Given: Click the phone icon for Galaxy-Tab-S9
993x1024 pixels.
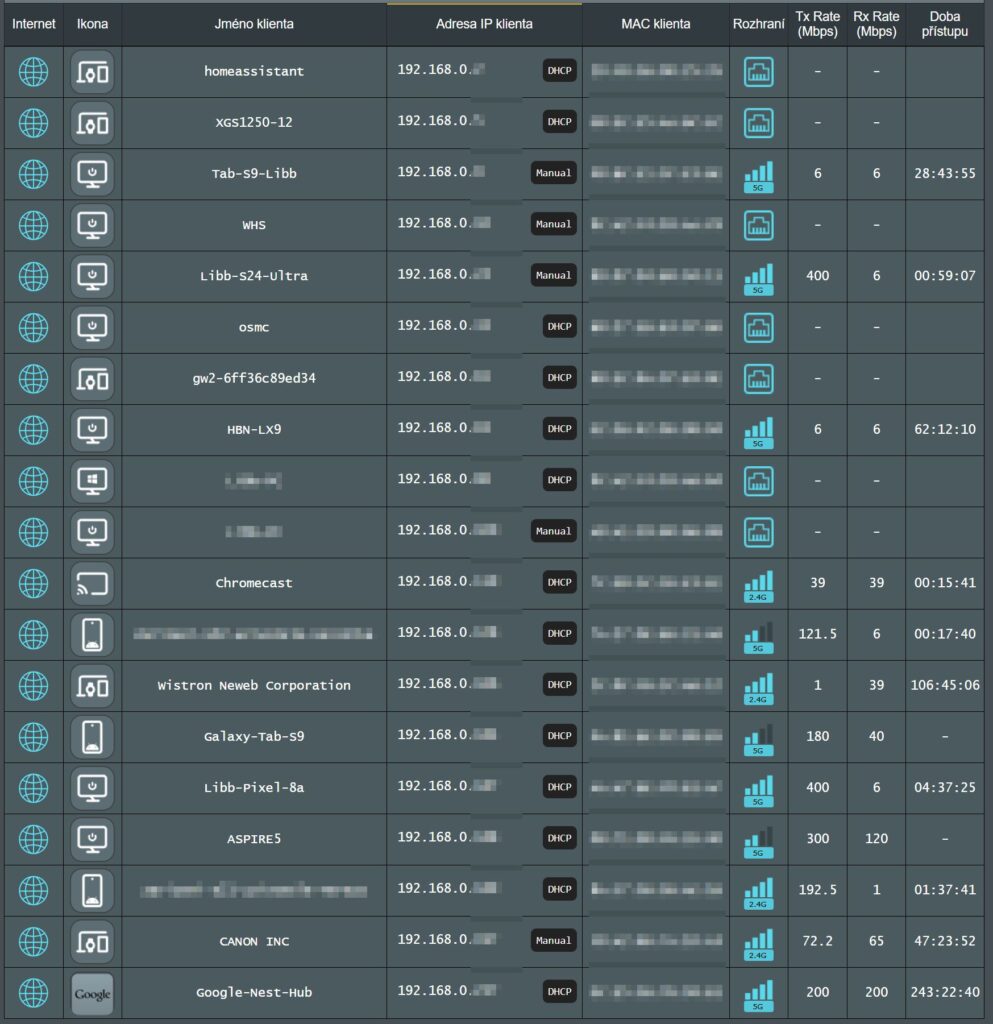Looking at the screenshot, I should [x=92, y=737].
